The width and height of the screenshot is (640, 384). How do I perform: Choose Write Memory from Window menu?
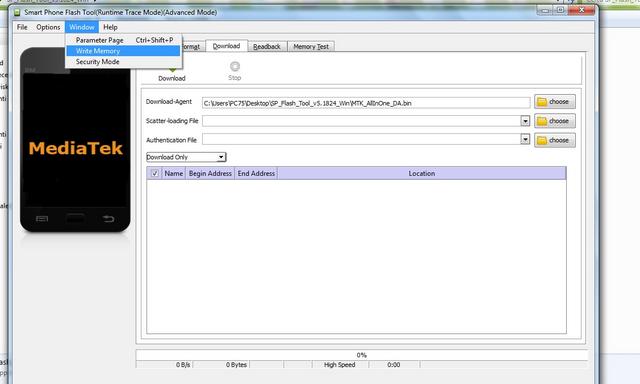[123, 51]
